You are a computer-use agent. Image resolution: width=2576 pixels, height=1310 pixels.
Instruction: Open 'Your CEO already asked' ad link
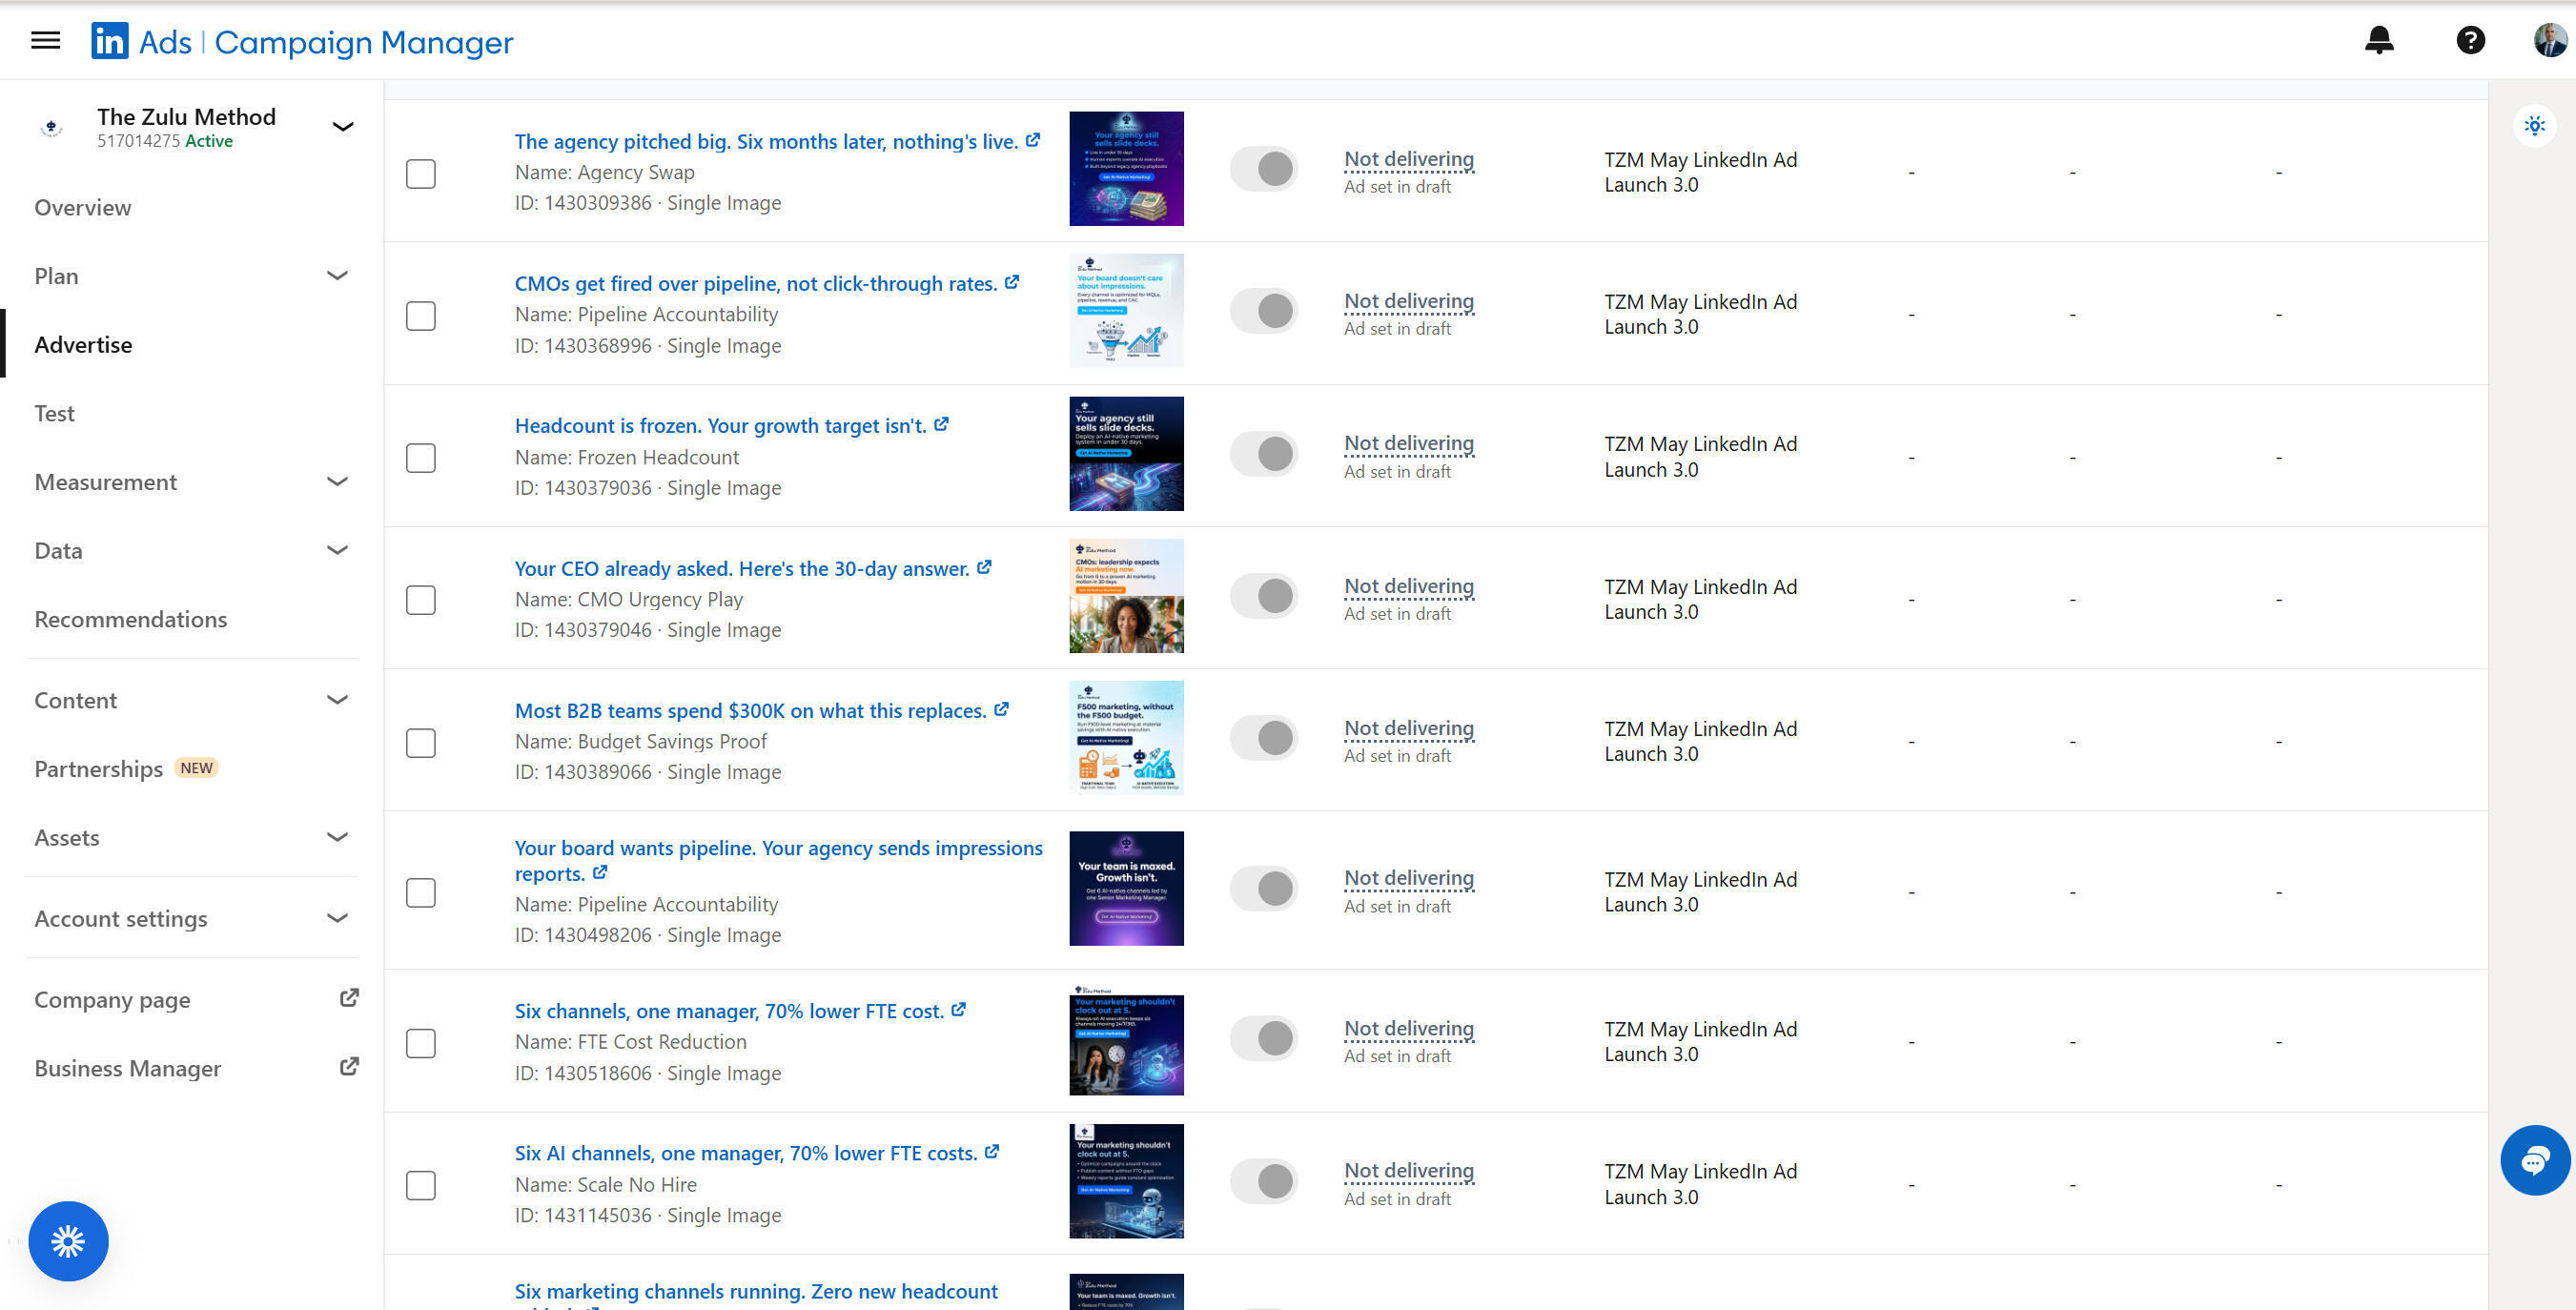pyautogui.click(x=742, y=568)
